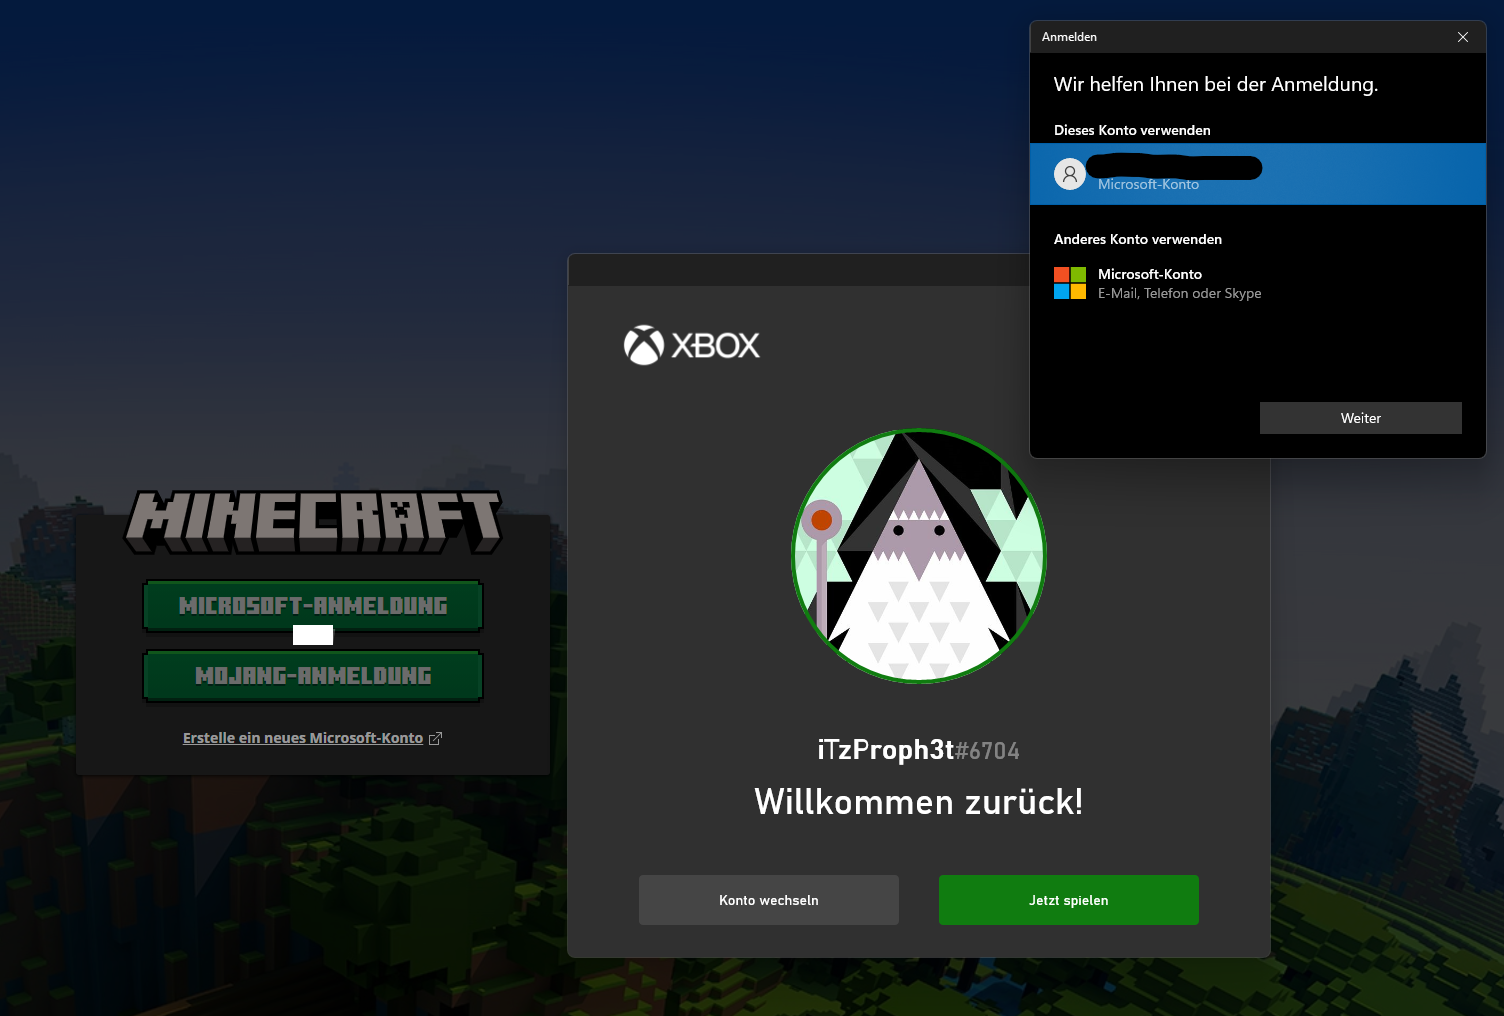Click the external link icon beside Microsoft-Konto link
This screenshot has height=1016, width=1504.
coord(435,739)
